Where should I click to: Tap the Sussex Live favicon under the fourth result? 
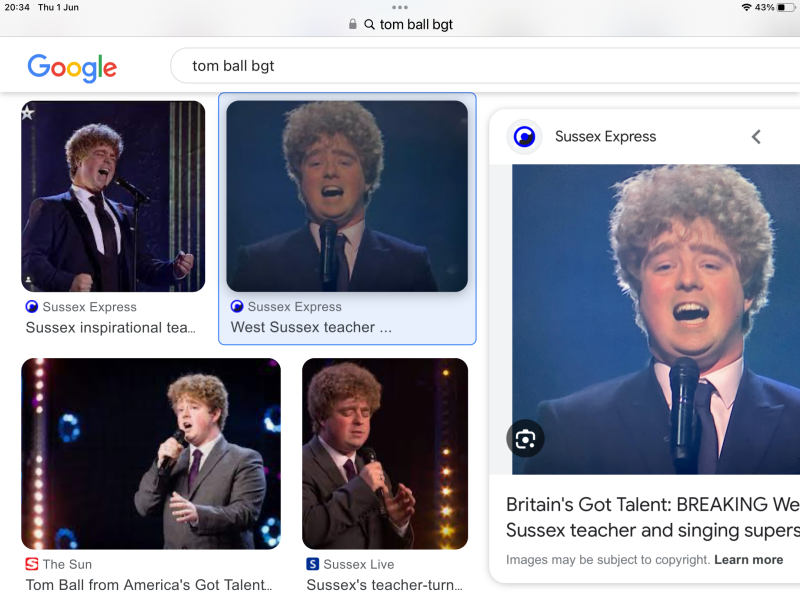pos(312,564)
